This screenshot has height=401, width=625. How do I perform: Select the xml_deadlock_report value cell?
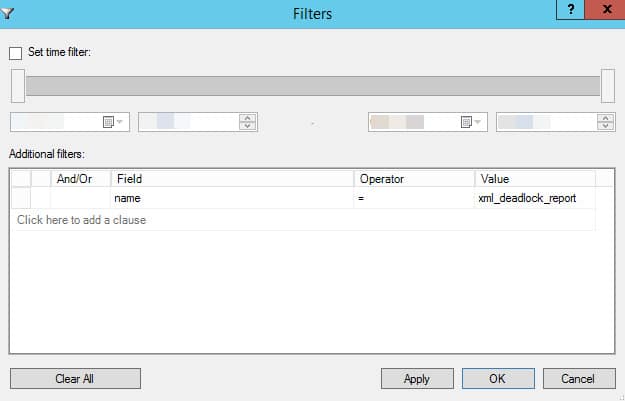[x=535, y=198]
